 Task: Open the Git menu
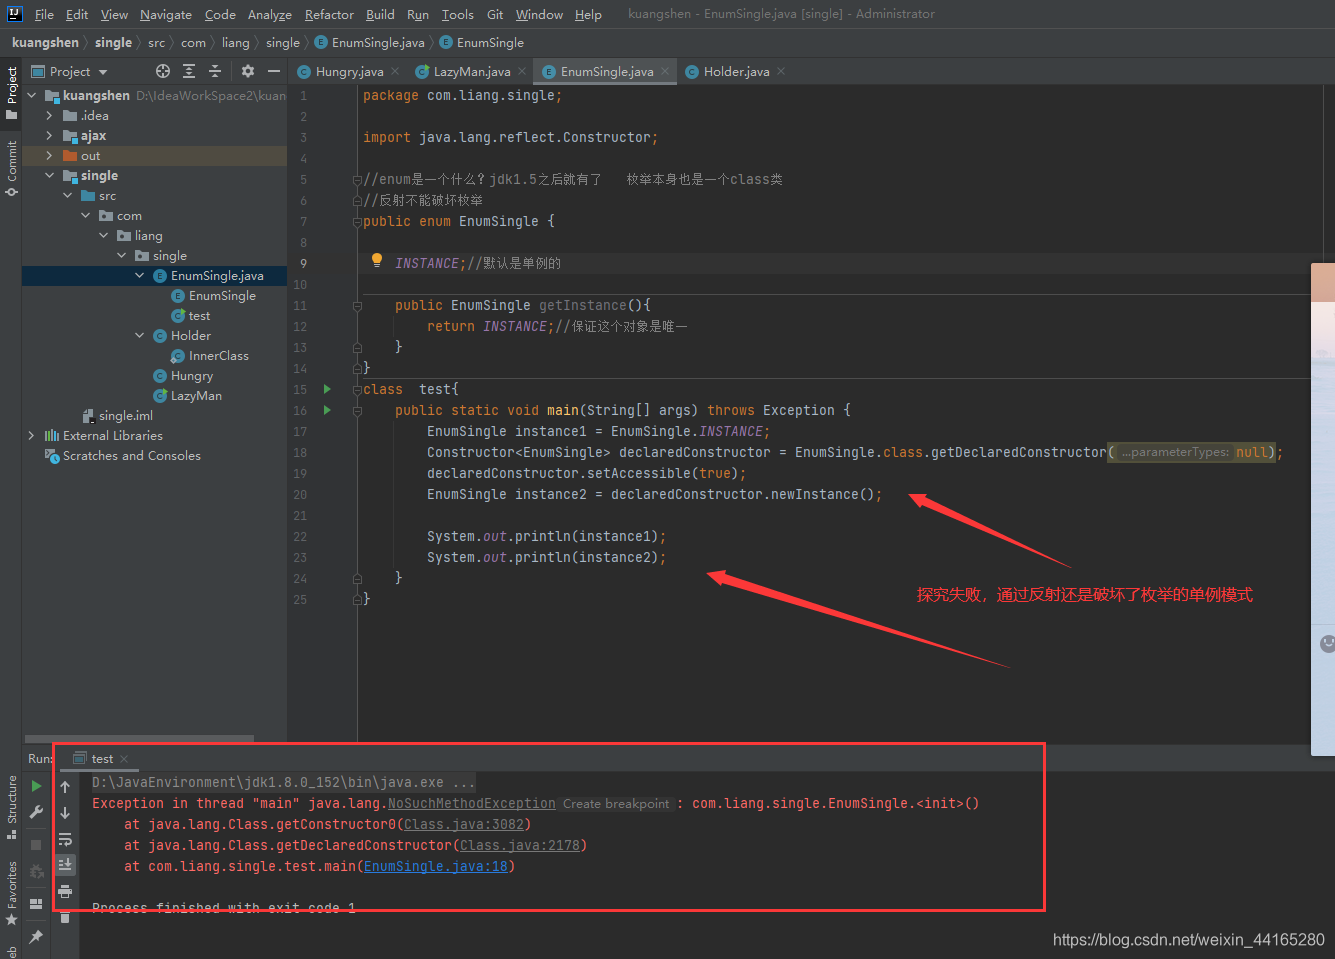(x=495, y=14)
